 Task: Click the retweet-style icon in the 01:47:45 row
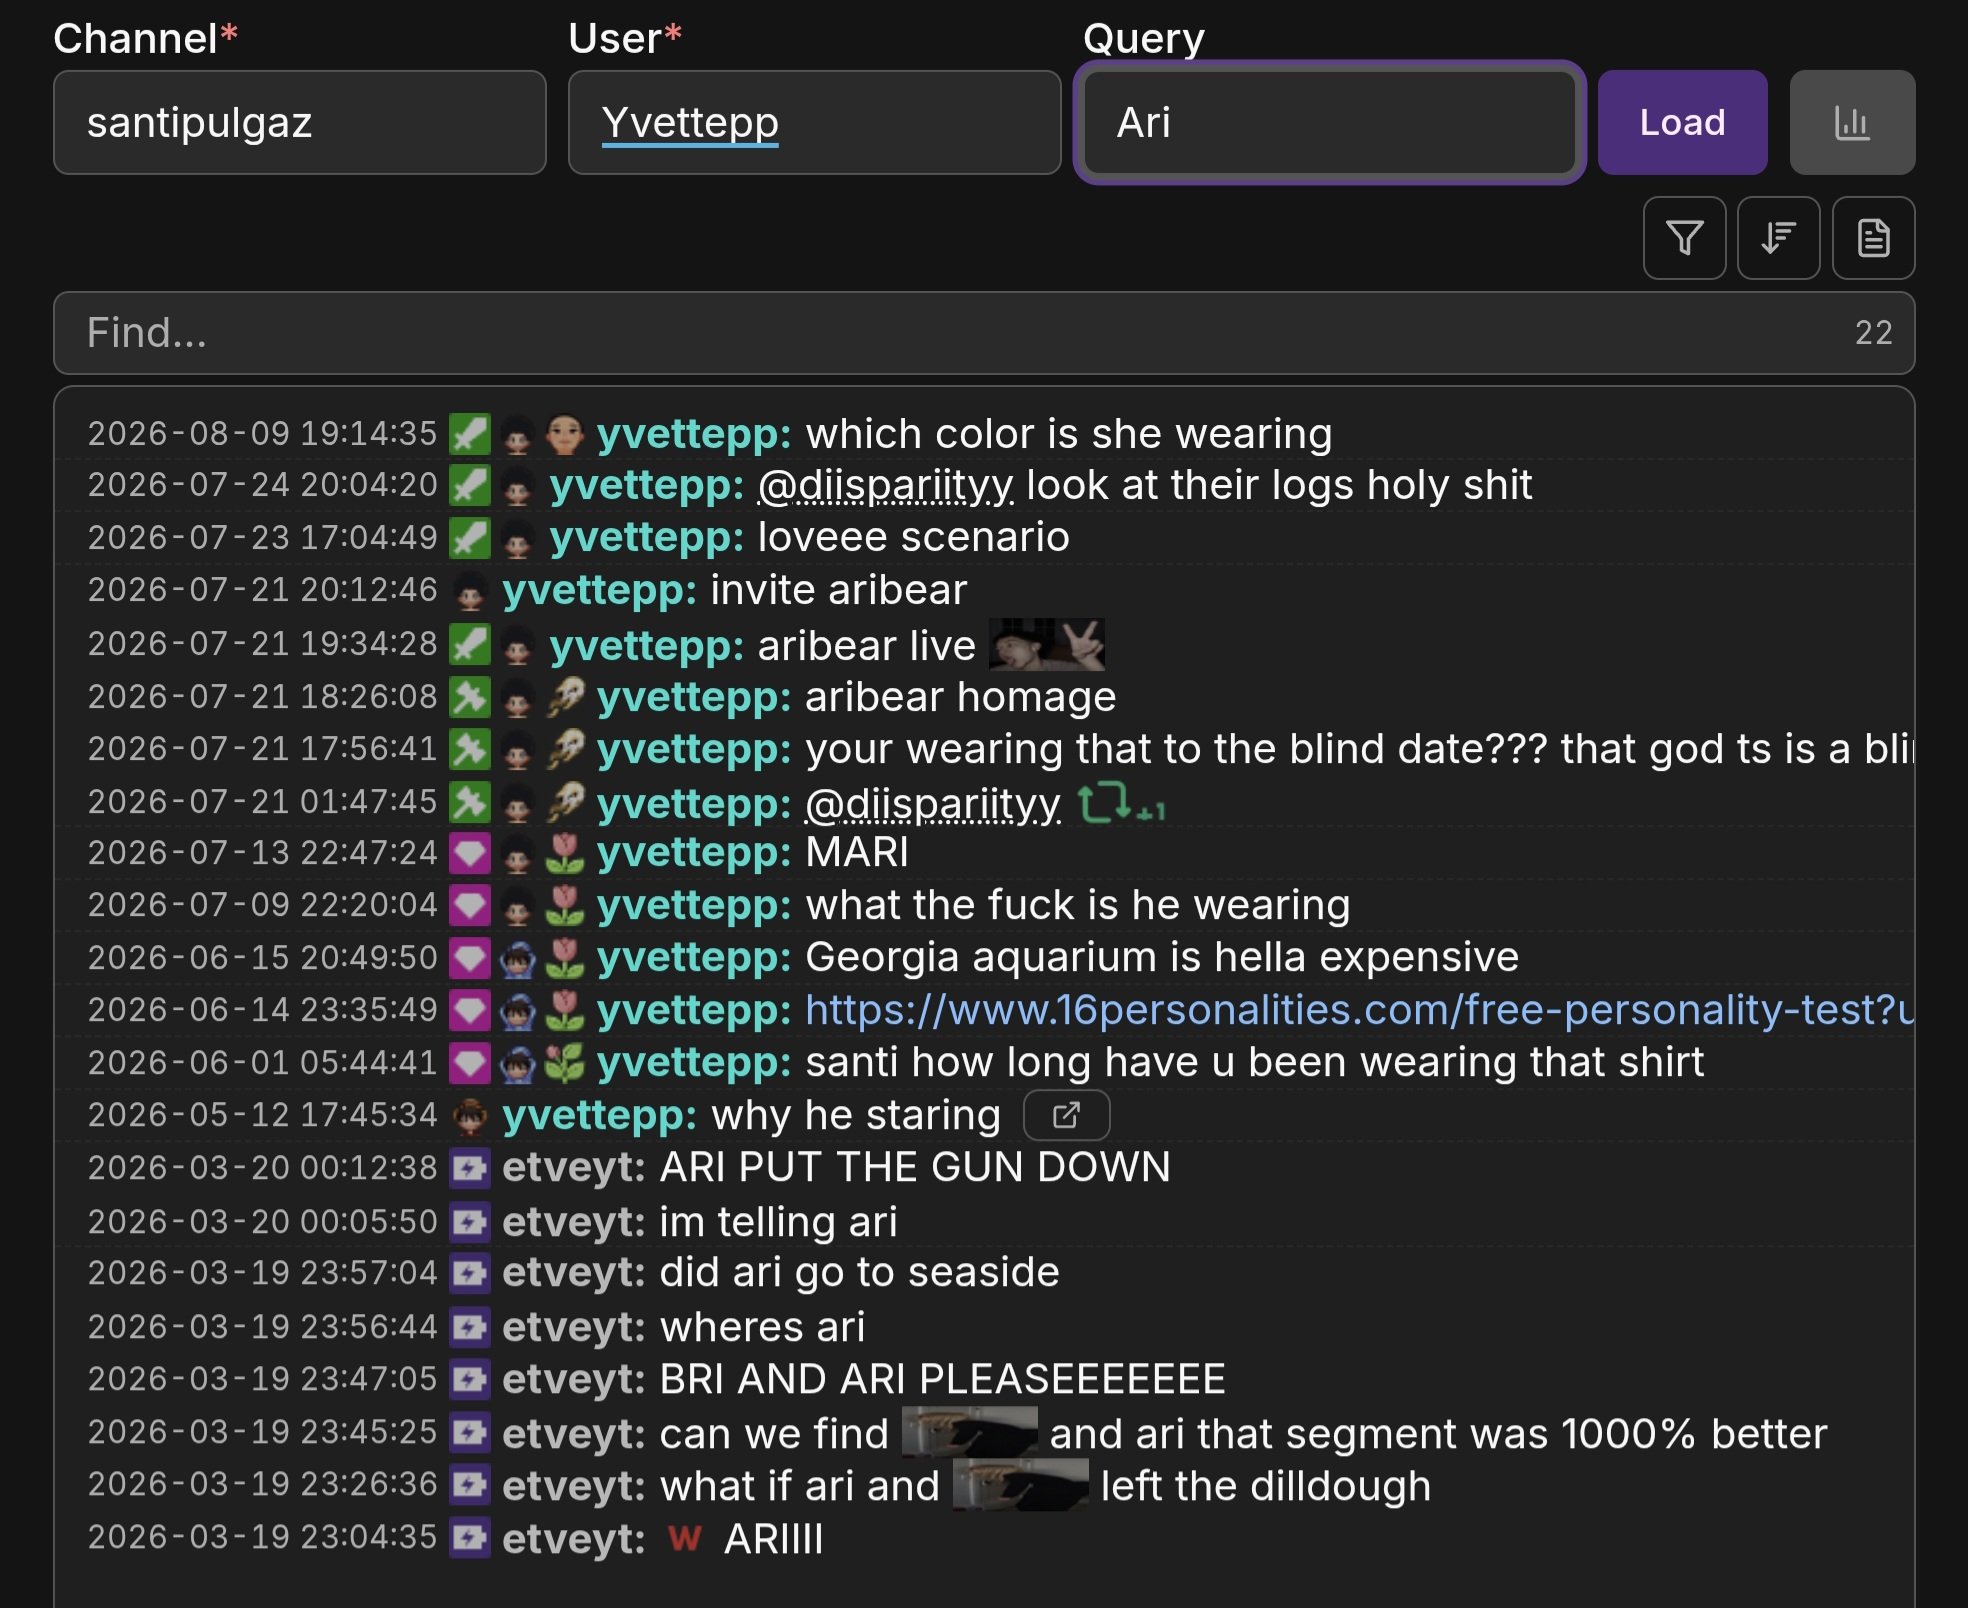(x=1120, y=803)
